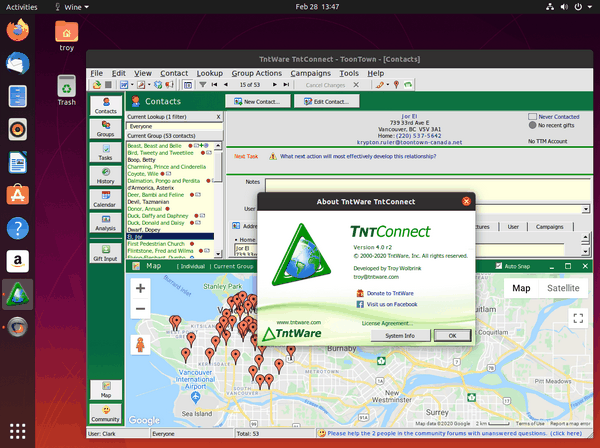The image size is (600, 448).
Task: Open the Lookup menu
Action: (x=210, y=73)
